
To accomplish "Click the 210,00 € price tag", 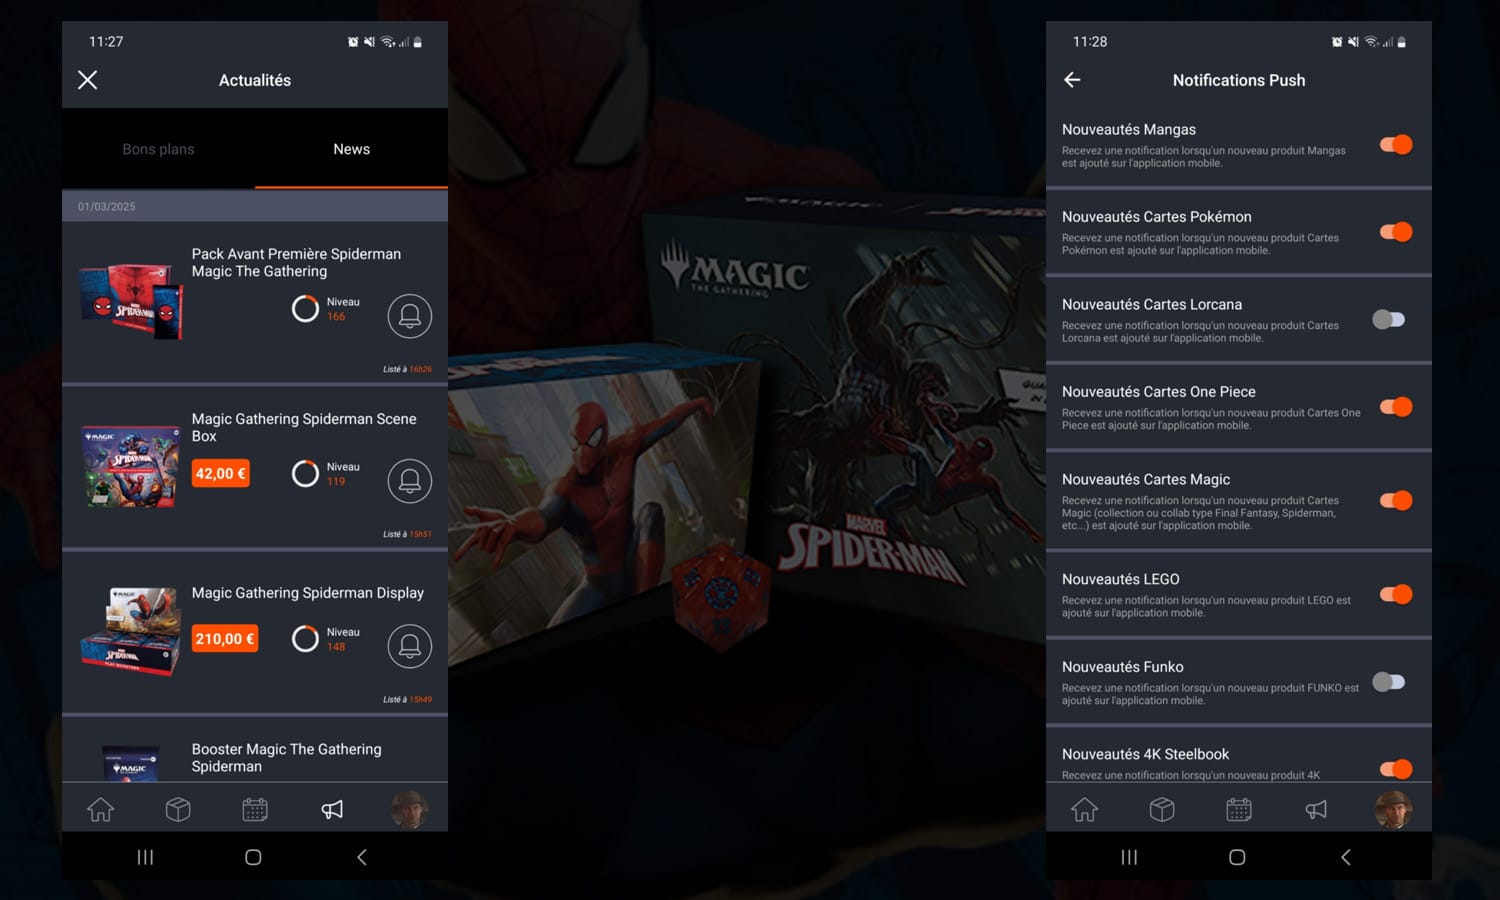I will tap(225, 638).
